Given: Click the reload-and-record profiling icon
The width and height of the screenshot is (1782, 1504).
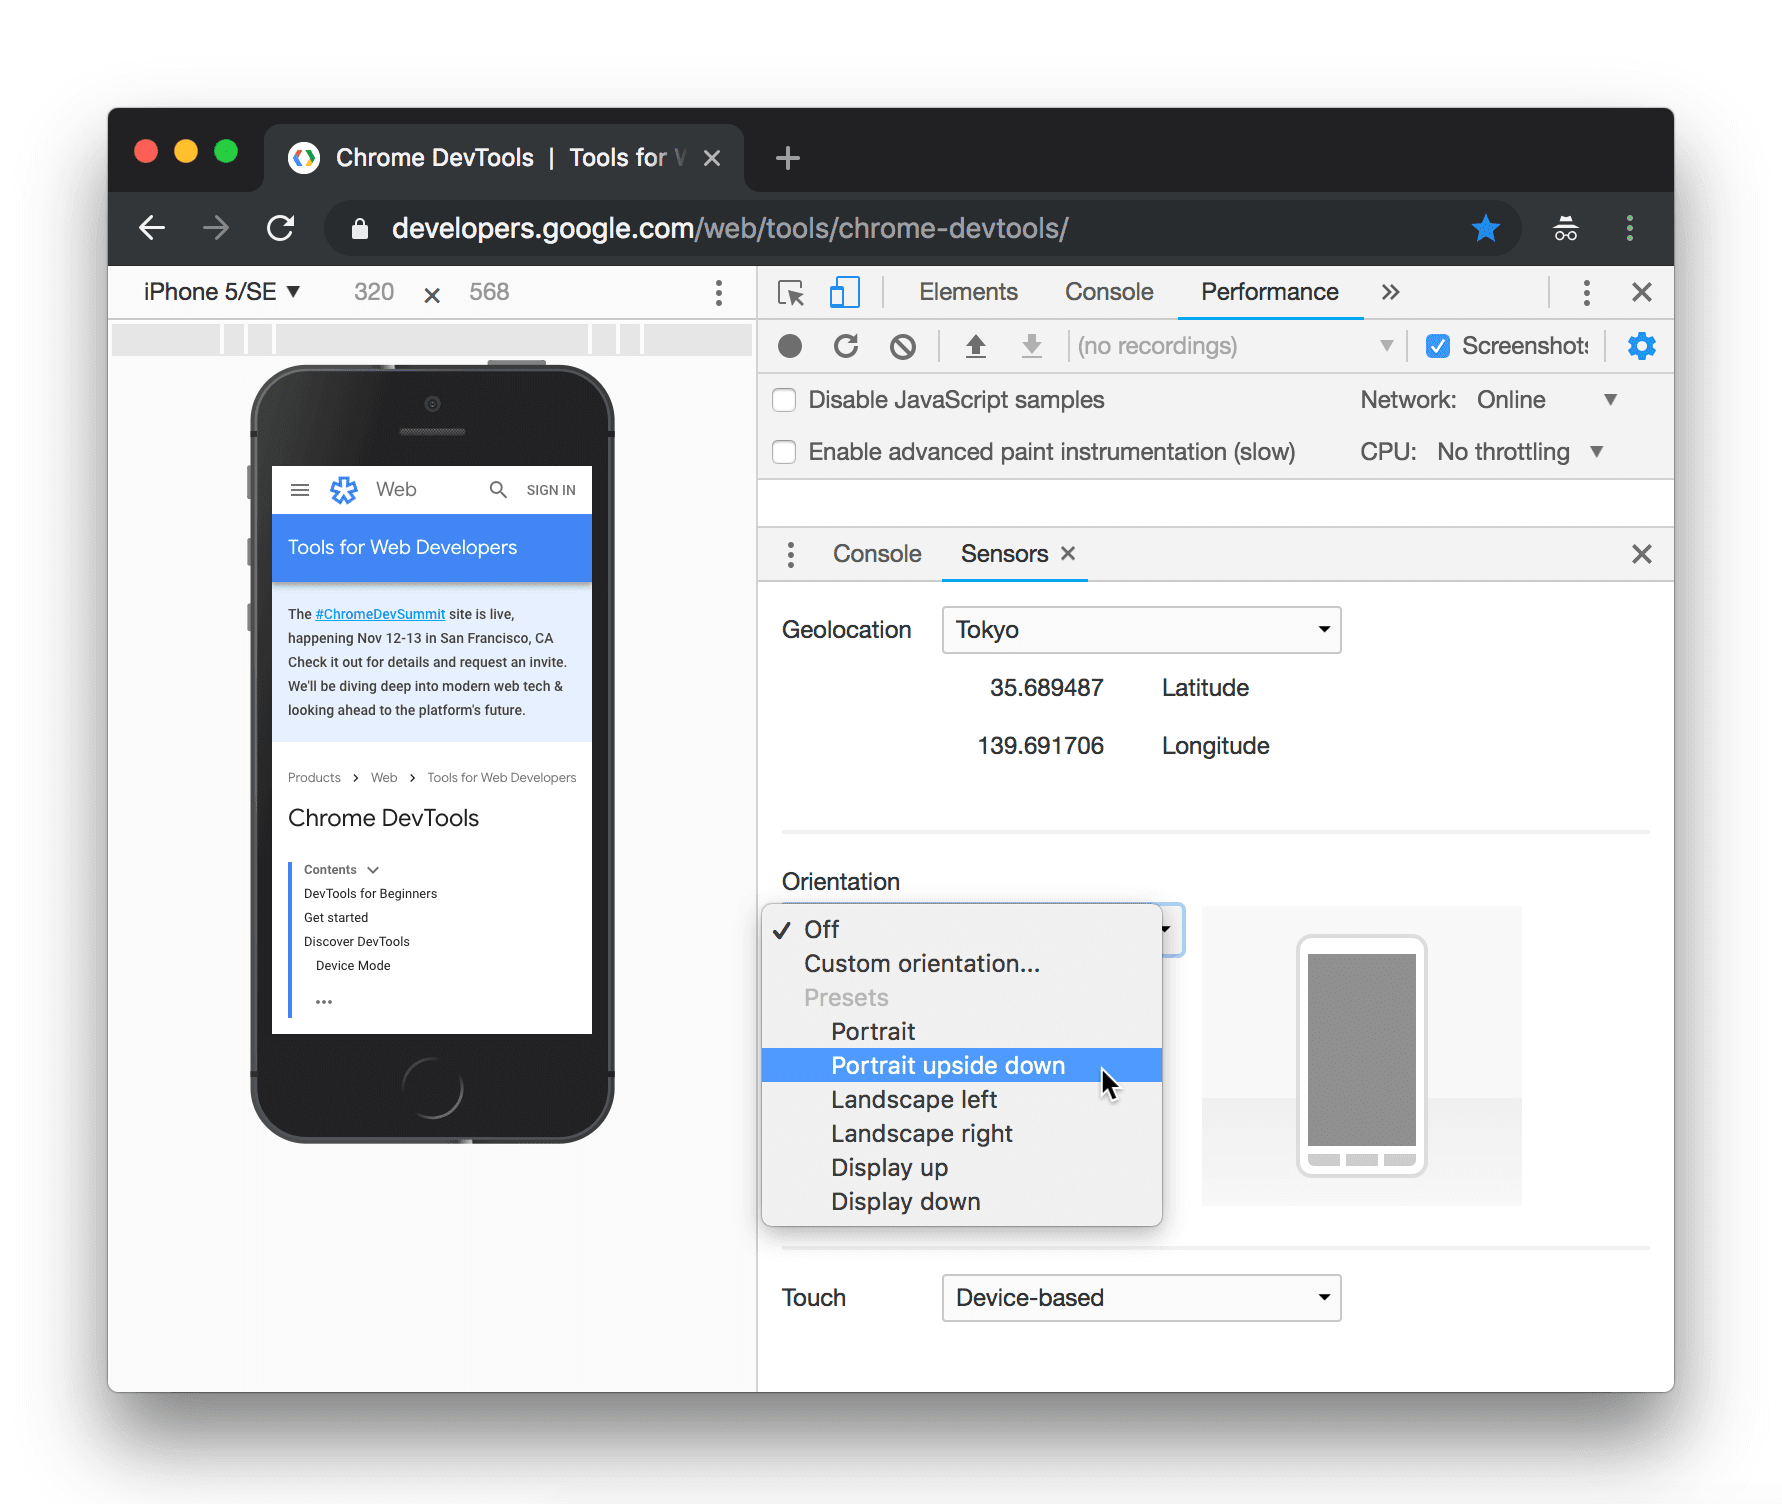Looking at the screenshot, I should (846, 346).
